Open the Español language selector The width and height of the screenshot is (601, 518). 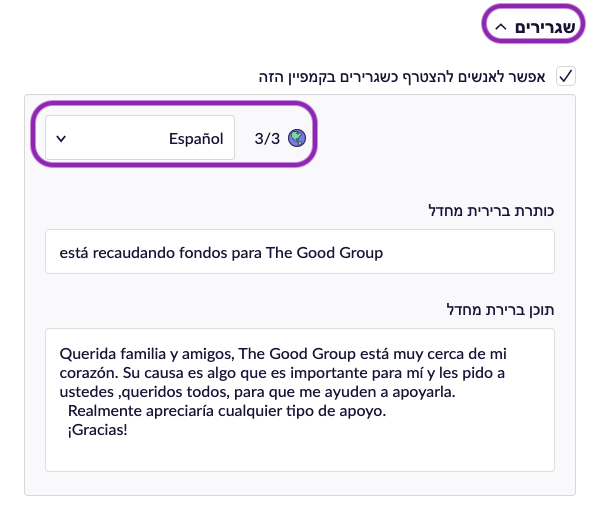pyautogui.click(x=140, y=138)
